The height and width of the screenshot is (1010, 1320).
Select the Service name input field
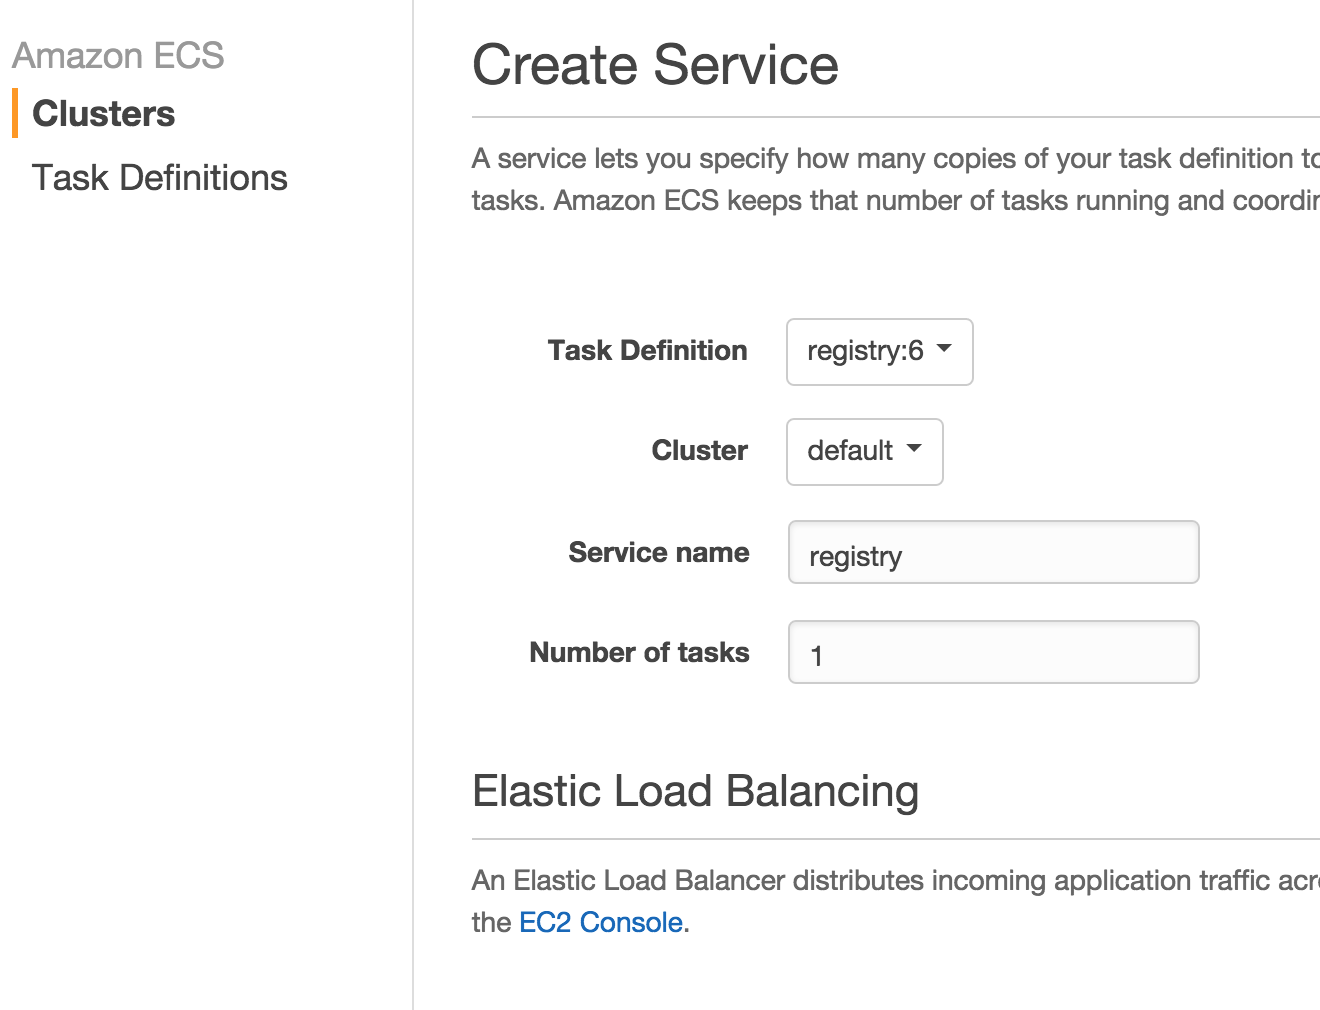(x=992, y=552)
